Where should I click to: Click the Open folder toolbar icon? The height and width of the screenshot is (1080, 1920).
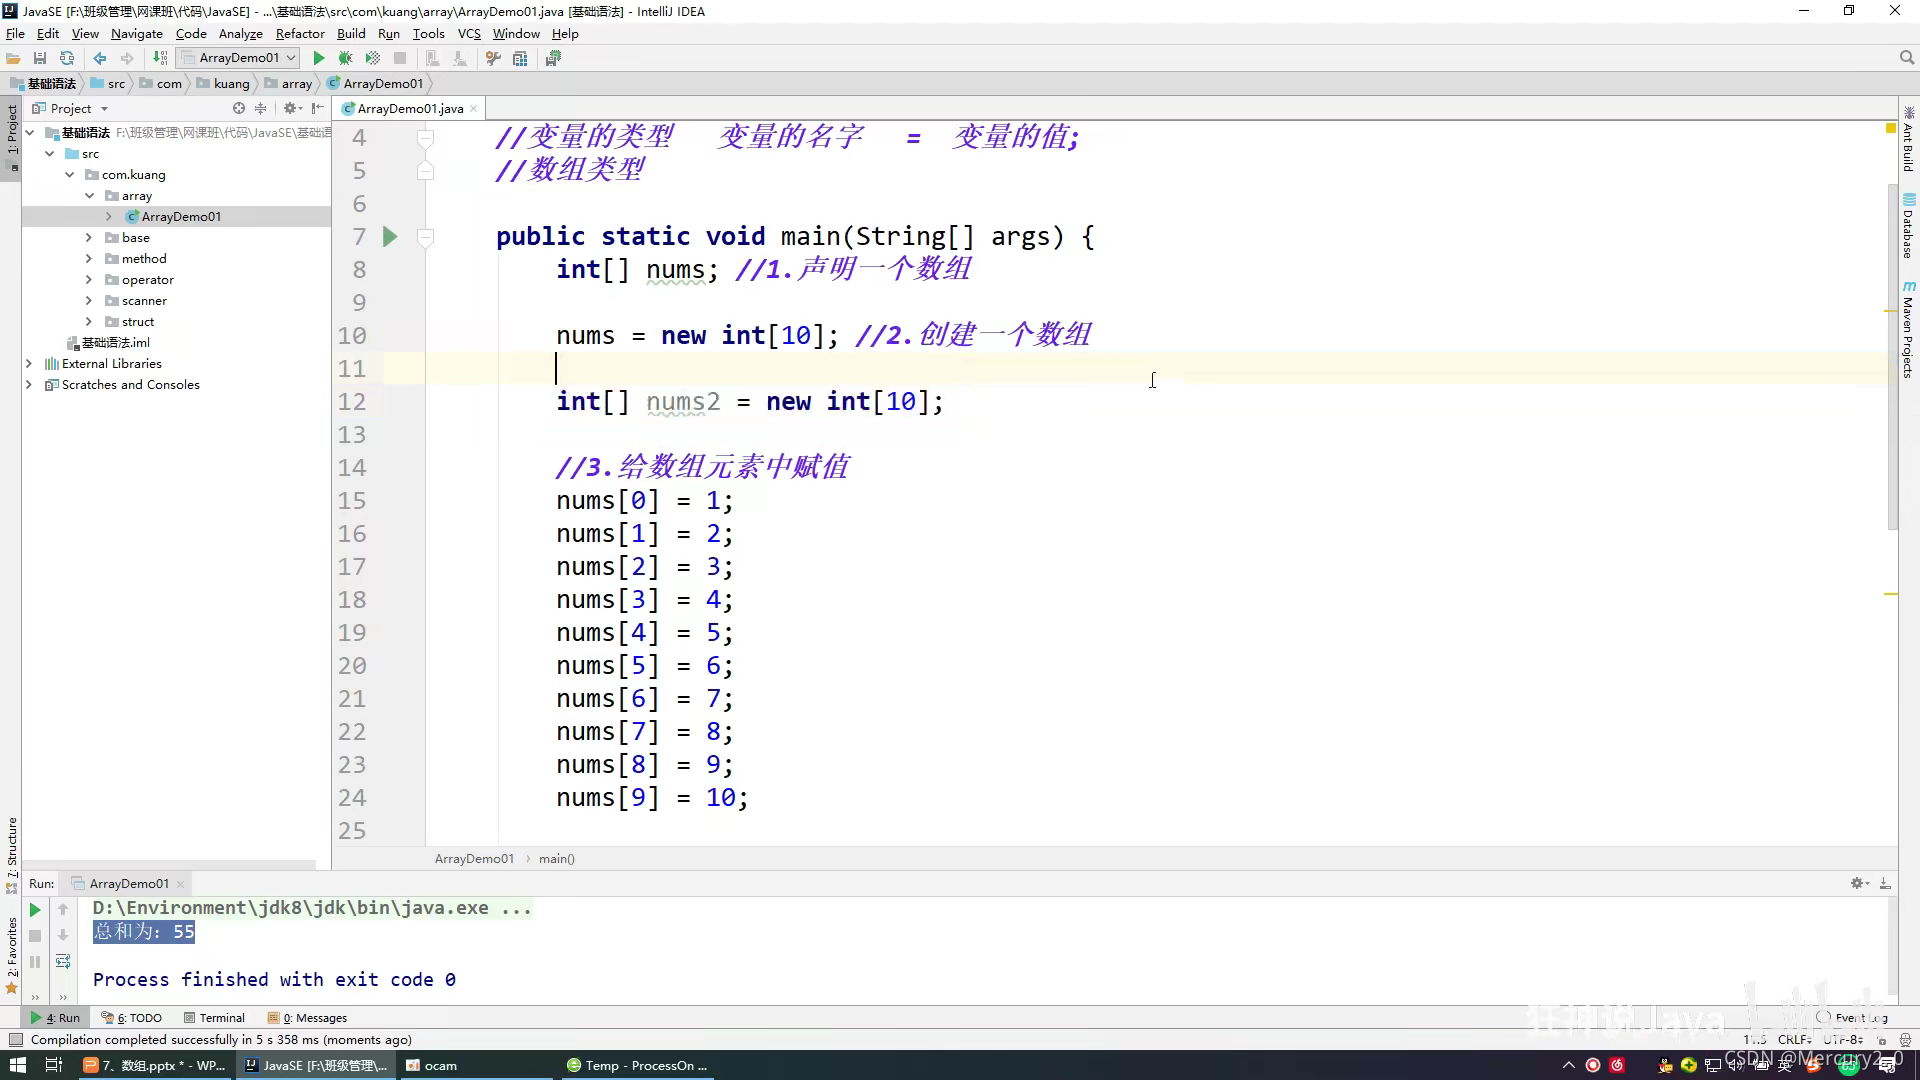pyautogui.click(x=13, y=58)
